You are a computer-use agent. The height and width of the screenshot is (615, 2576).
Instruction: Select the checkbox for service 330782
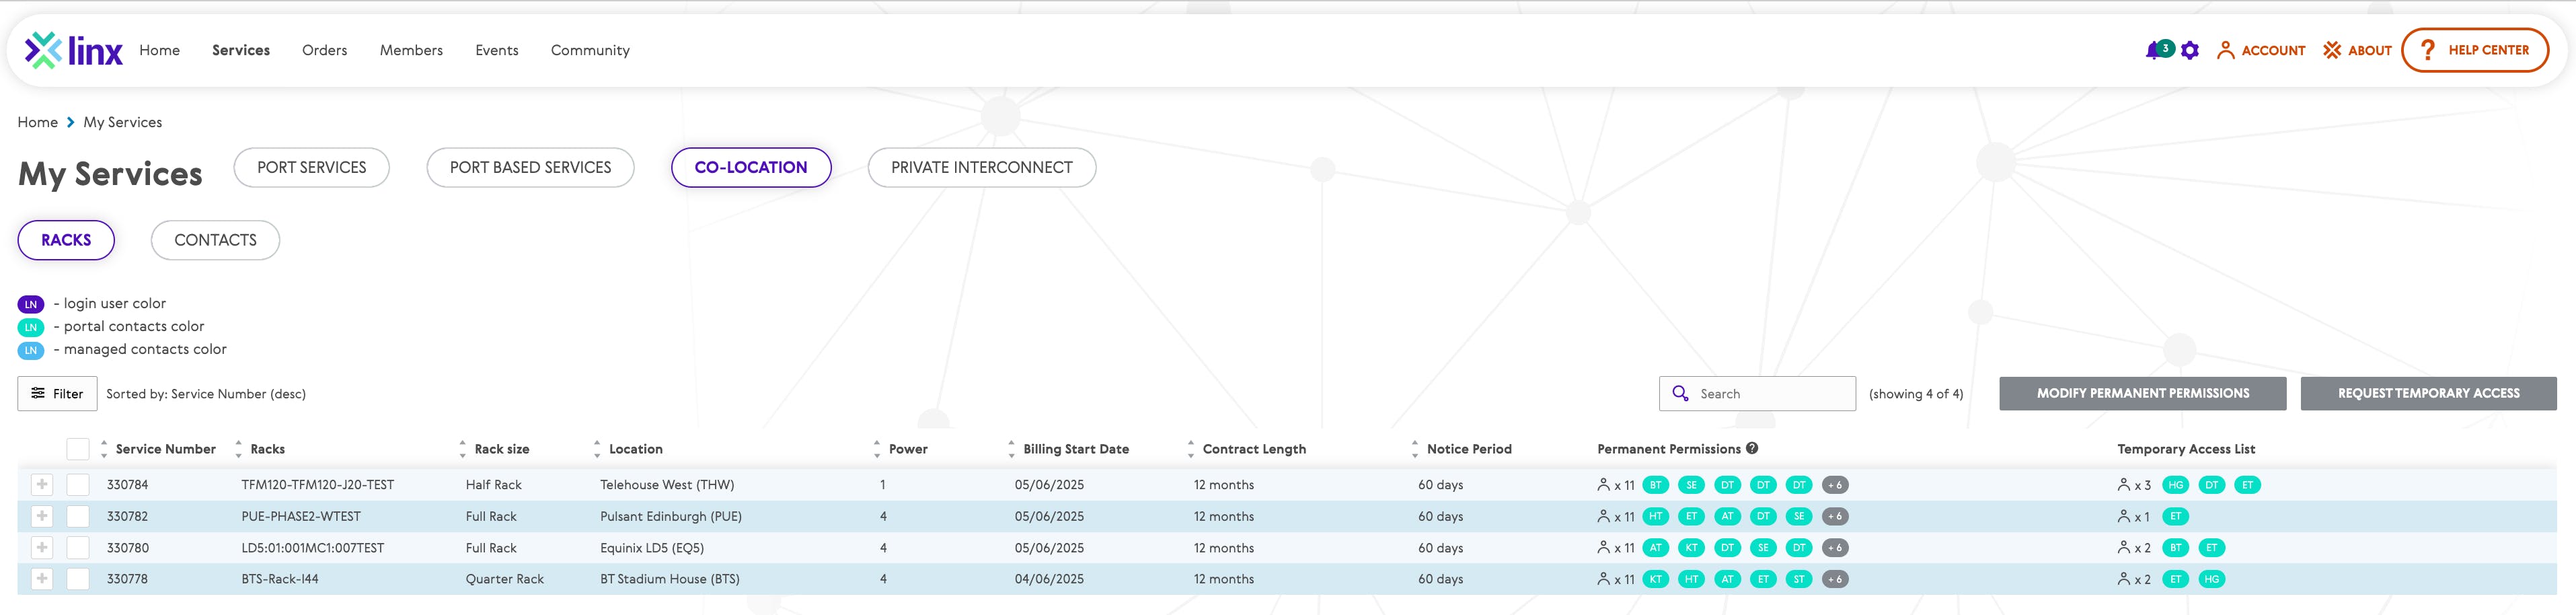pyautogui.click(x=78, y=517)
